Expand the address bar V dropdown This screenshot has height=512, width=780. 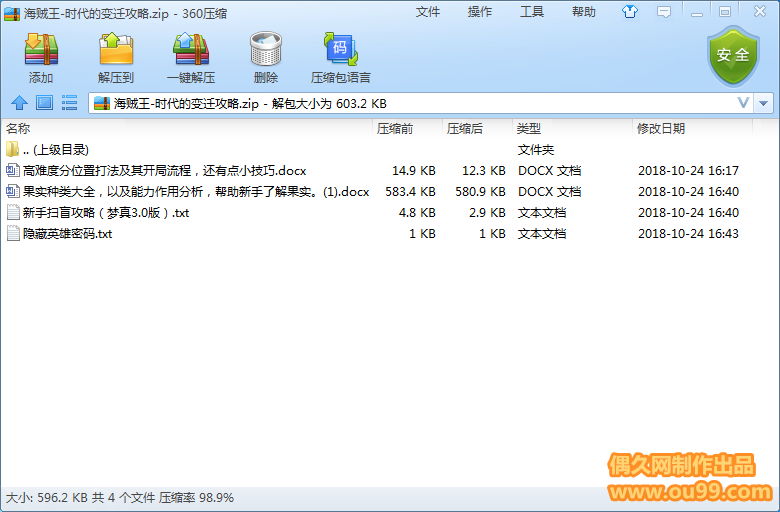coord(743,103)
